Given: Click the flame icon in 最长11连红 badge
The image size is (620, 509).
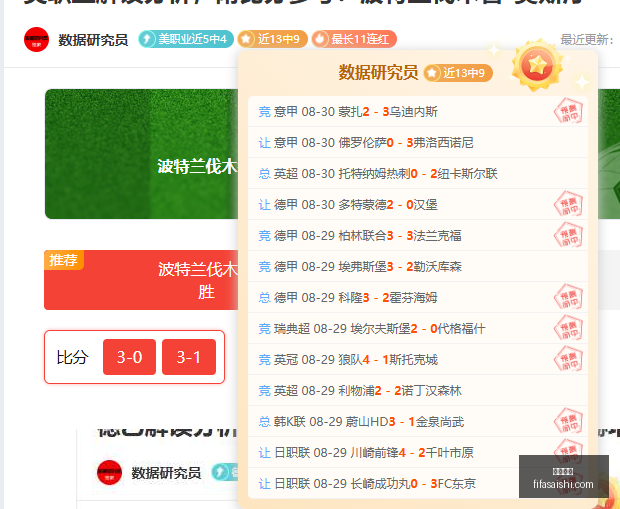Looking at the screenshot, I should pyautogui.click(x=320, y=39).
